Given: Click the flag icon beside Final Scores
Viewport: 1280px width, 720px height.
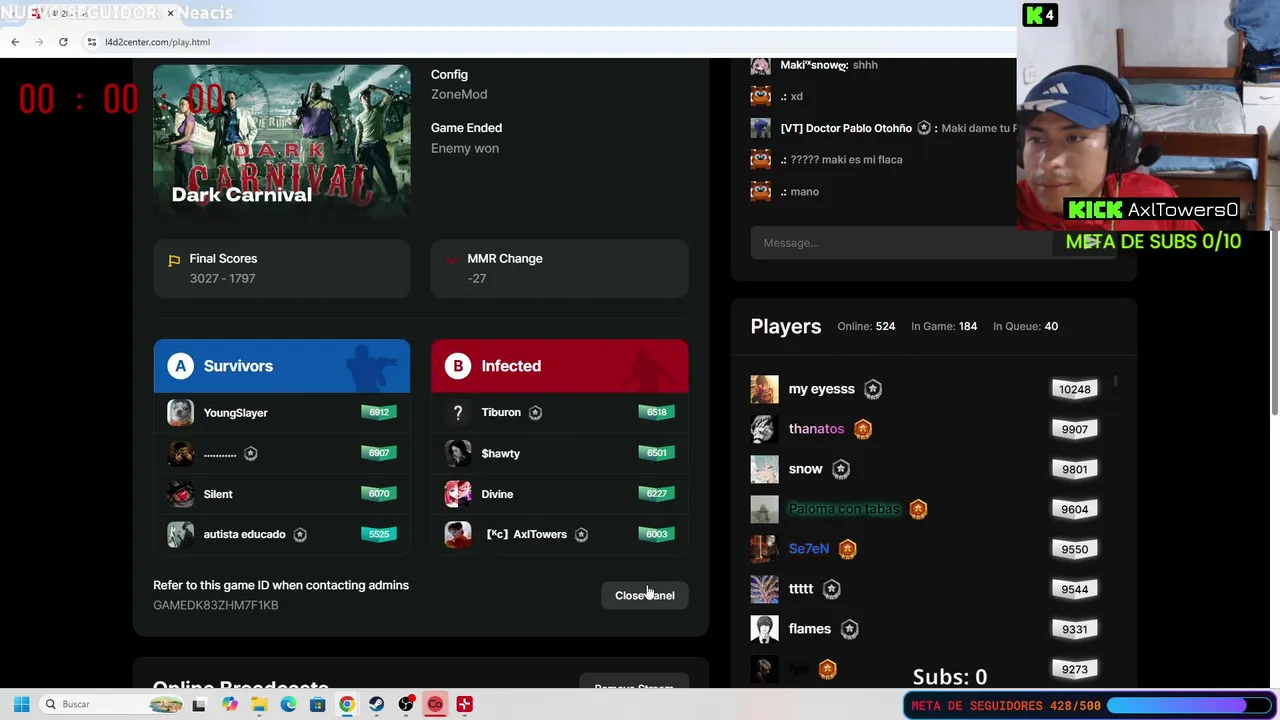Looking at the screenshot, I should click(x=174, y=260).
